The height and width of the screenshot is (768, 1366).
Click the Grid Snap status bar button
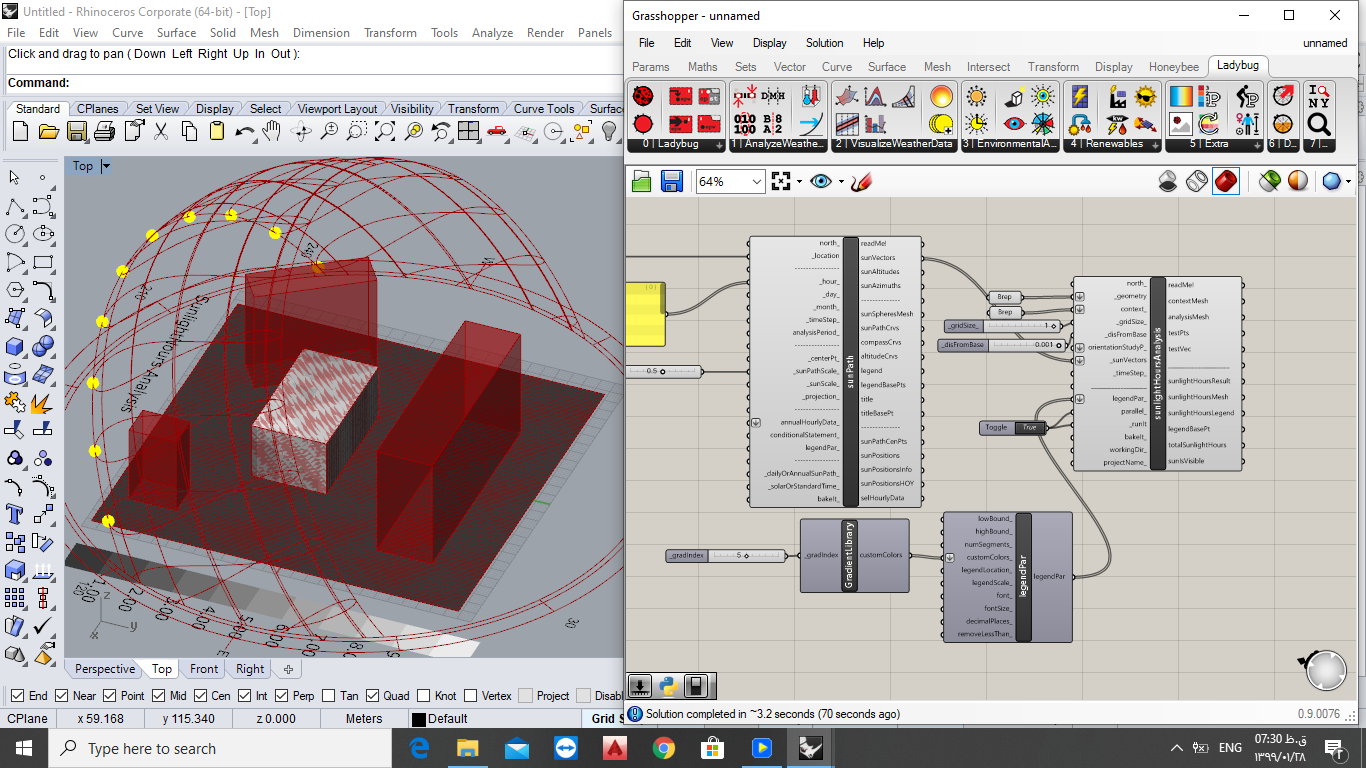pyautogui.click(x=602, y=719)
